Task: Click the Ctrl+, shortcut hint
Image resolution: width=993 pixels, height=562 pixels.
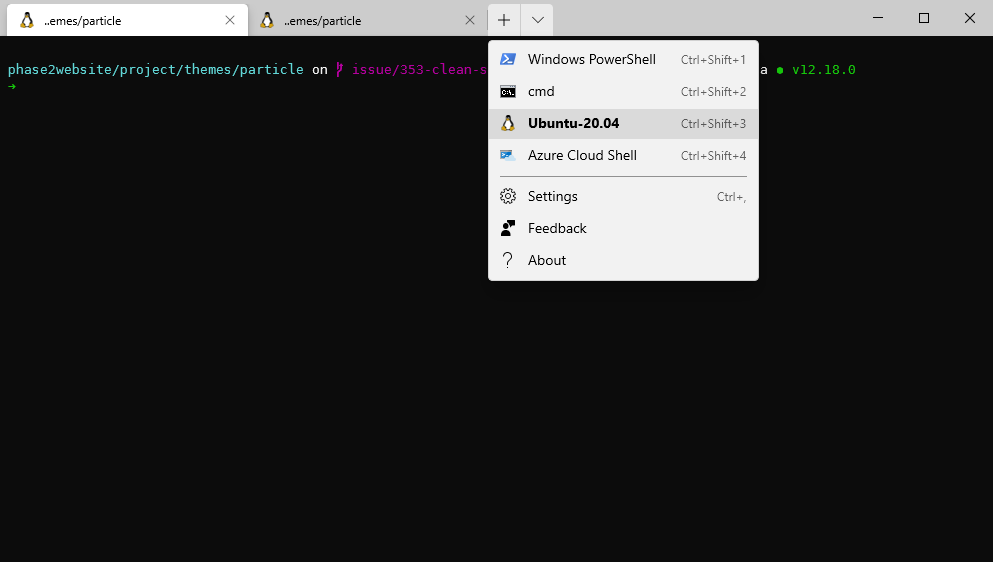Action: (731, 197)
